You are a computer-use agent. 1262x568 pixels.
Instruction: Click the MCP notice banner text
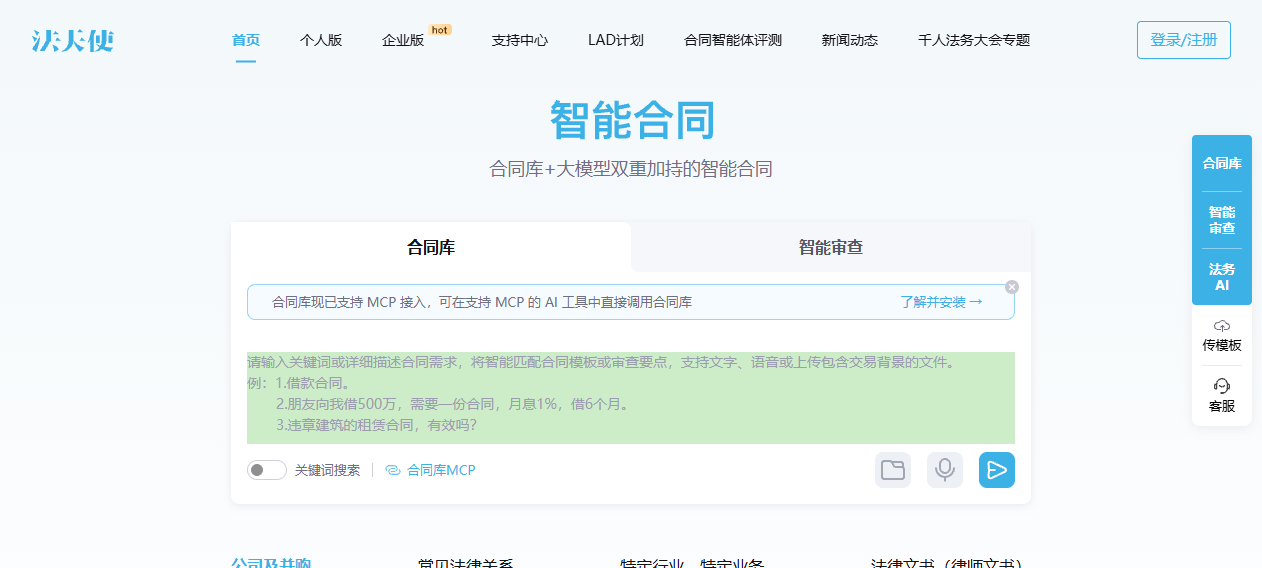[482, 302]
